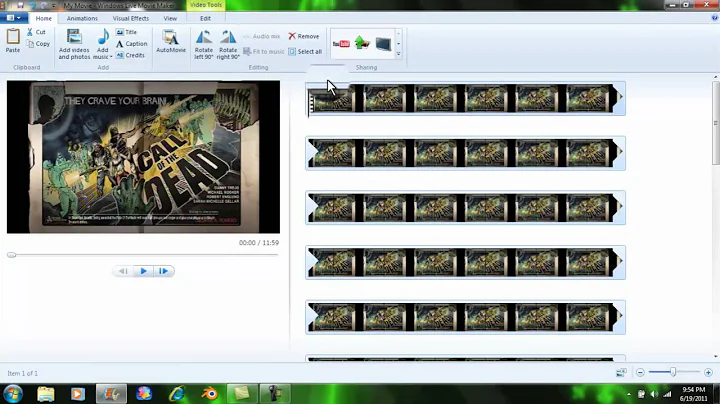This screenshot has width=720, height=404.
Task: Go to next frame
Action: 163,271
